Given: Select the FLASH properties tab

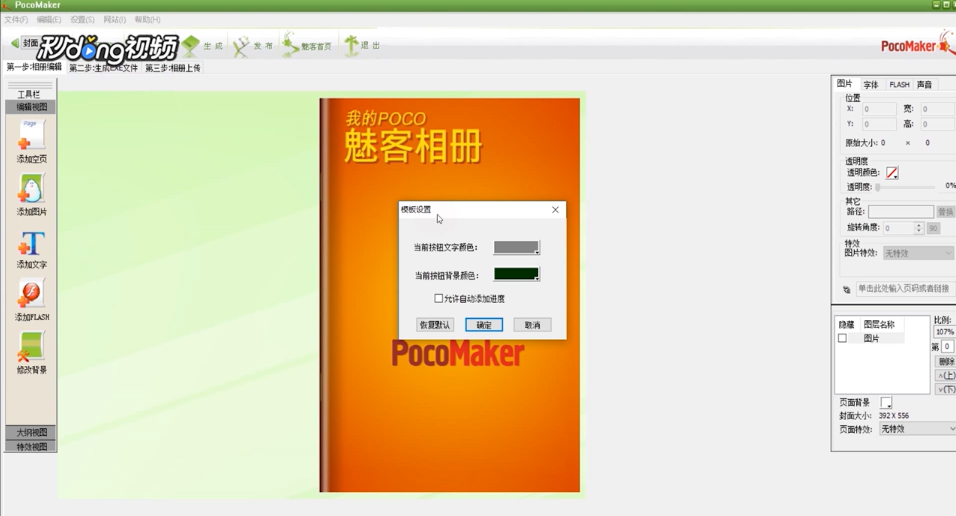Looking at the screenshot, I should 899,85.
